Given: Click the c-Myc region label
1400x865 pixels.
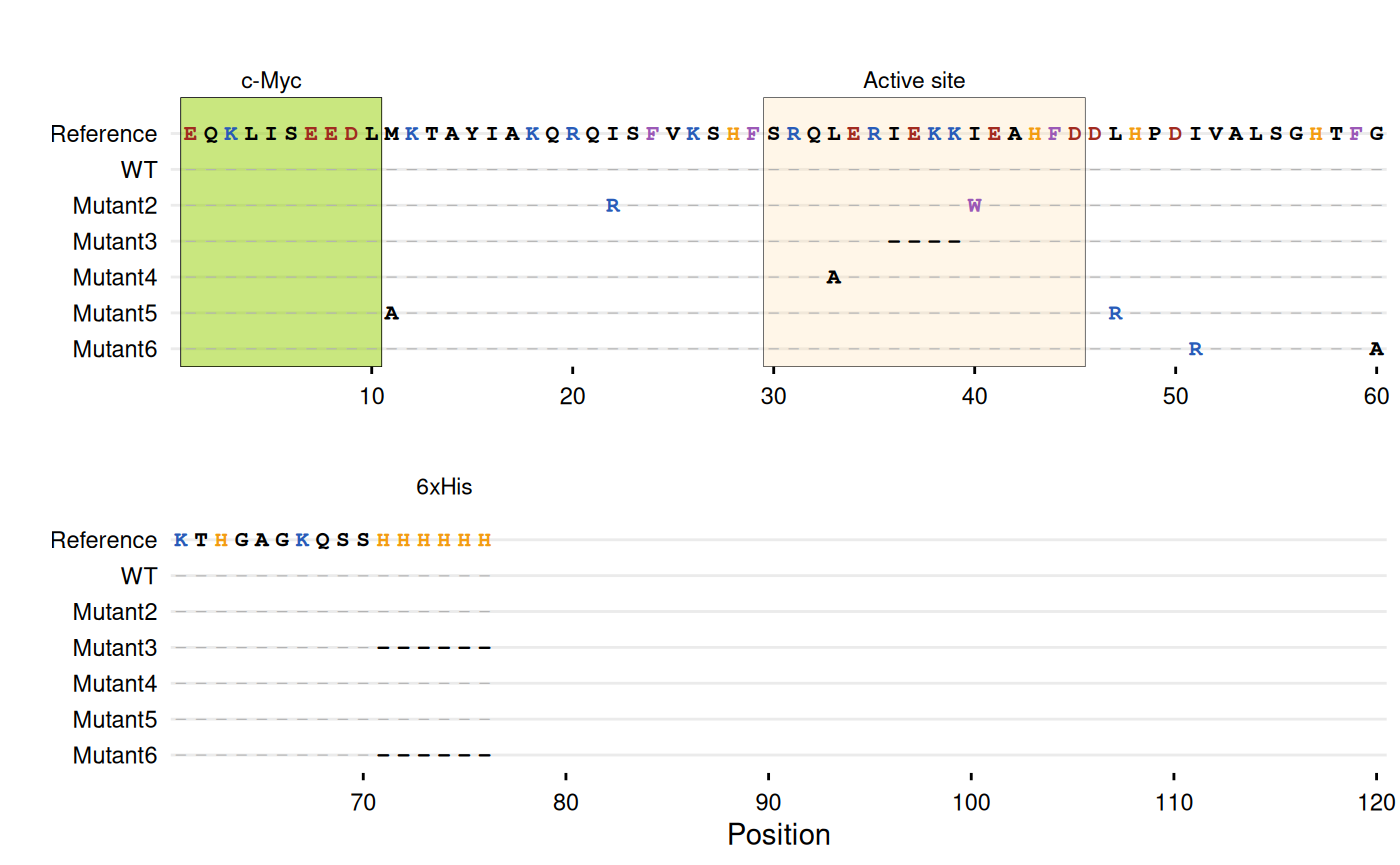Looking at the screenshot, I should (x=271, y=81).
